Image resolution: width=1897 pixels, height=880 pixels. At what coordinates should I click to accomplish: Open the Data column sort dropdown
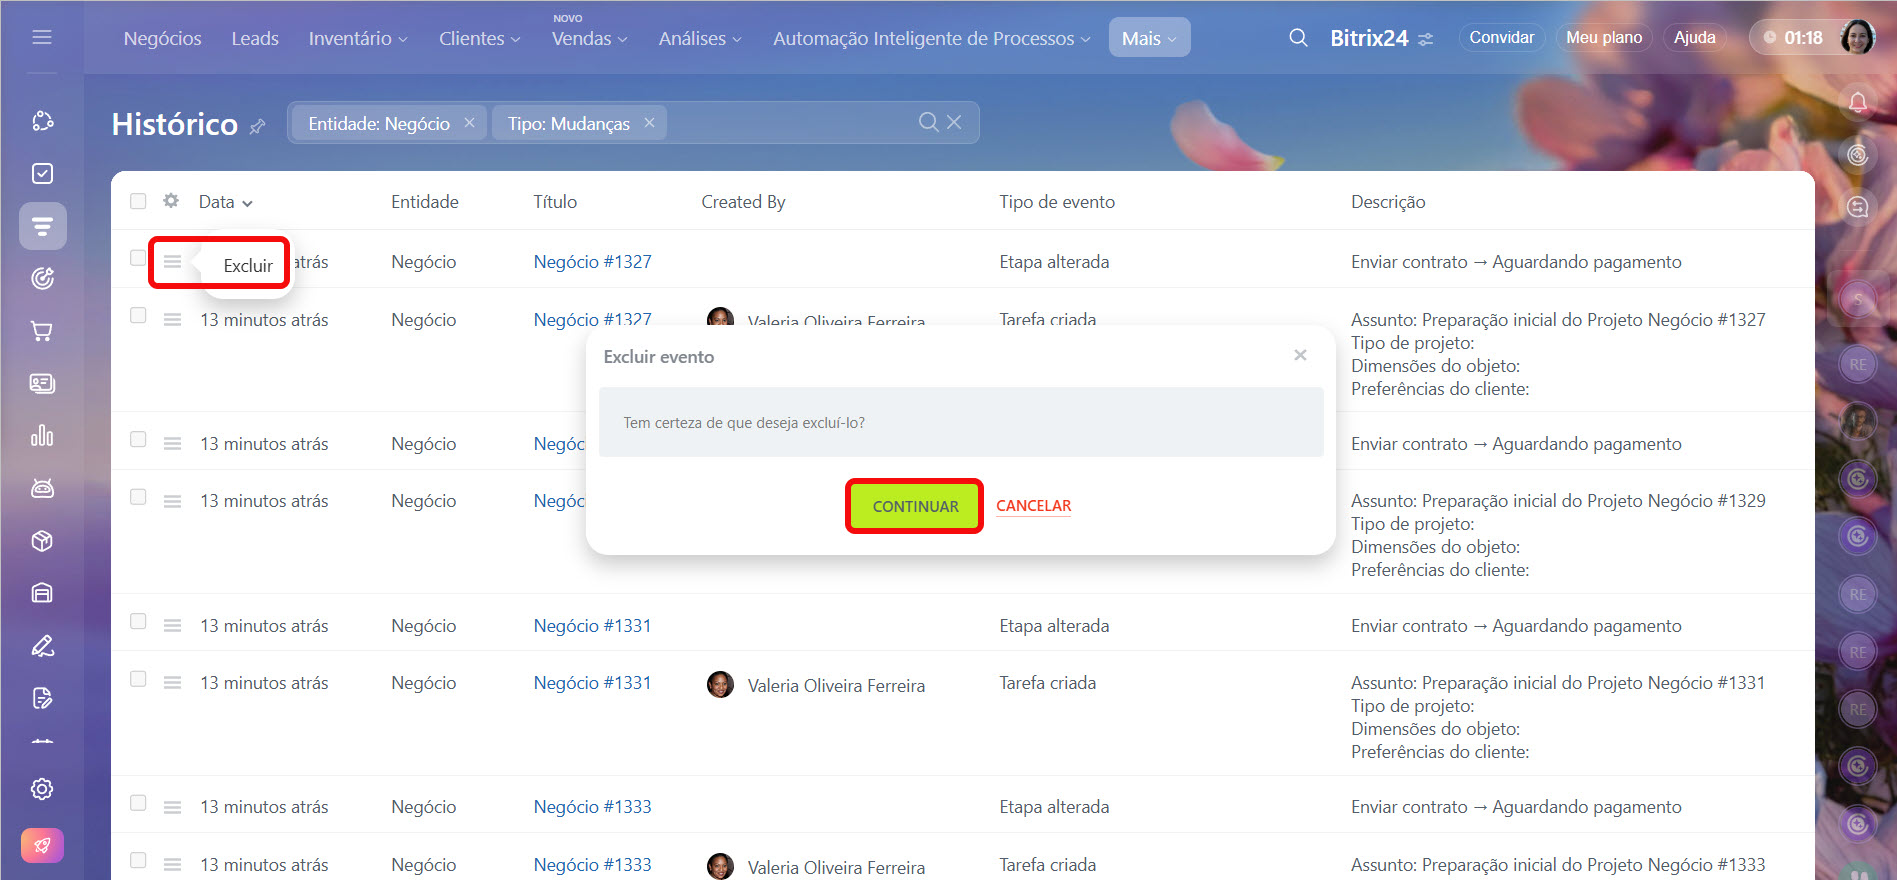(225, 202)
